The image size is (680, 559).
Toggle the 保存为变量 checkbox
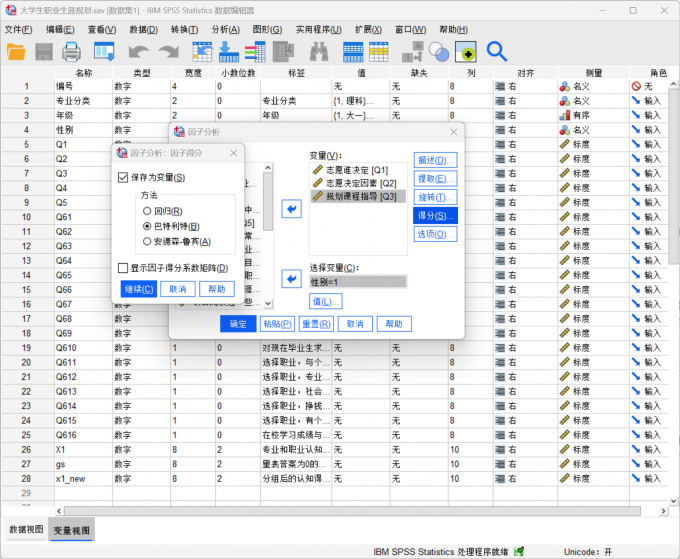click(x=123, y=177)
